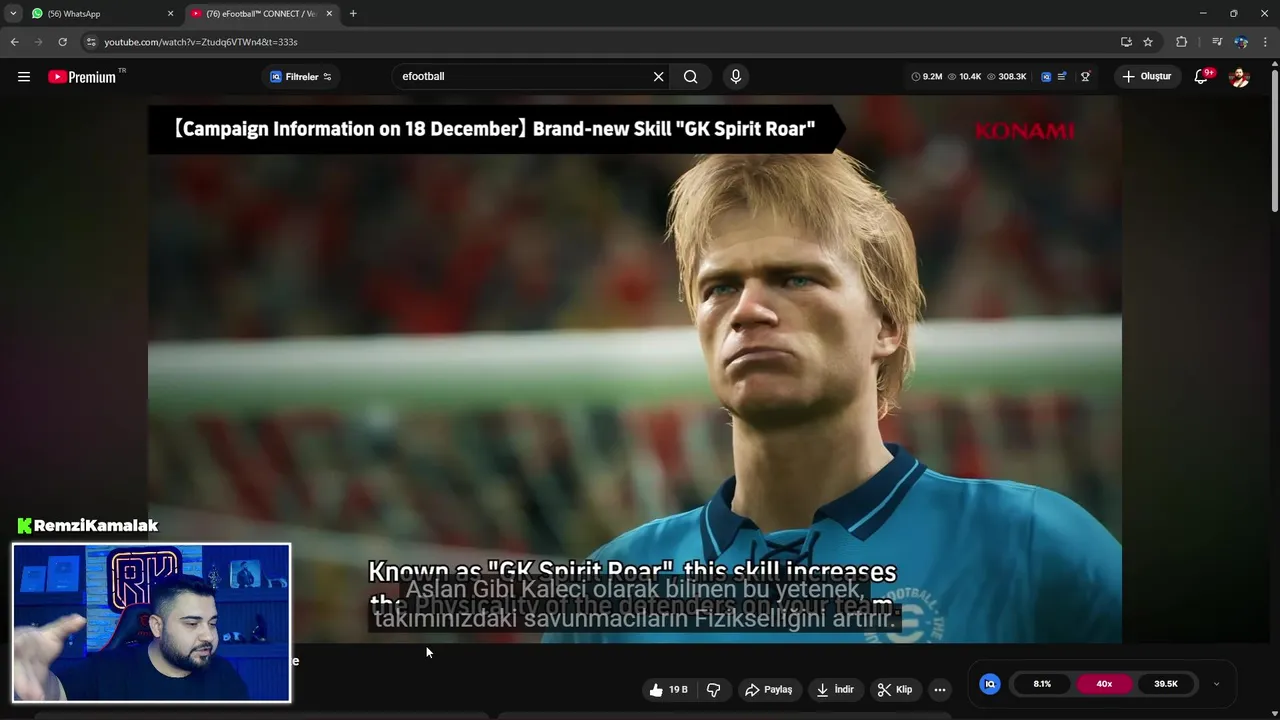Screen dimensions: 1280x720
Task: Click the Oluştur create button
Action: tap(1146, 77)
